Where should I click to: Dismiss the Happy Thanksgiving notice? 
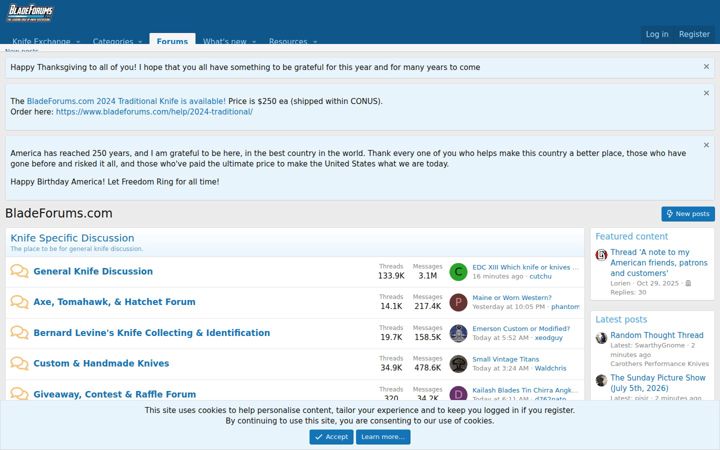pos(706,67)
